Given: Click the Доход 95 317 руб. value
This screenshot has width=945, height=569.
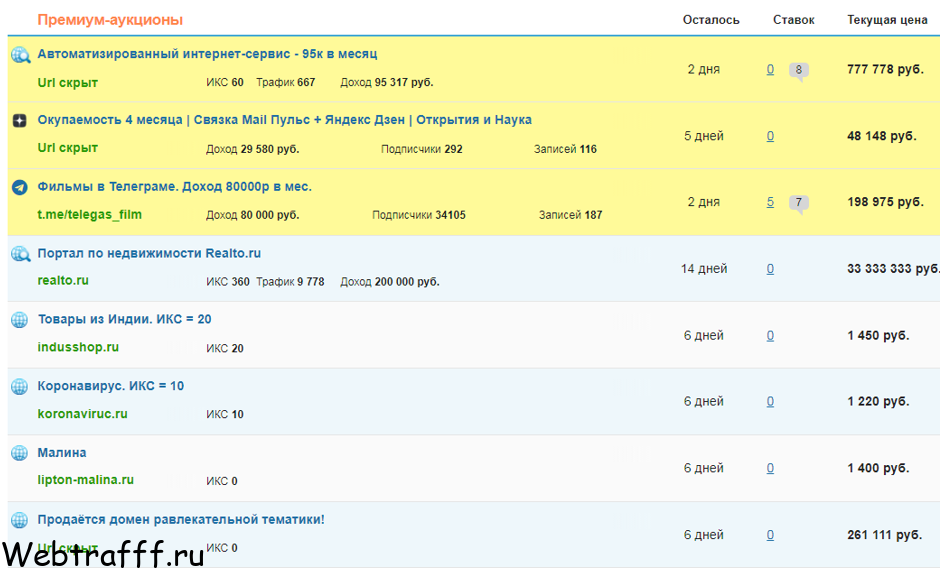Looking at the screenshot, I should (387, 83).
